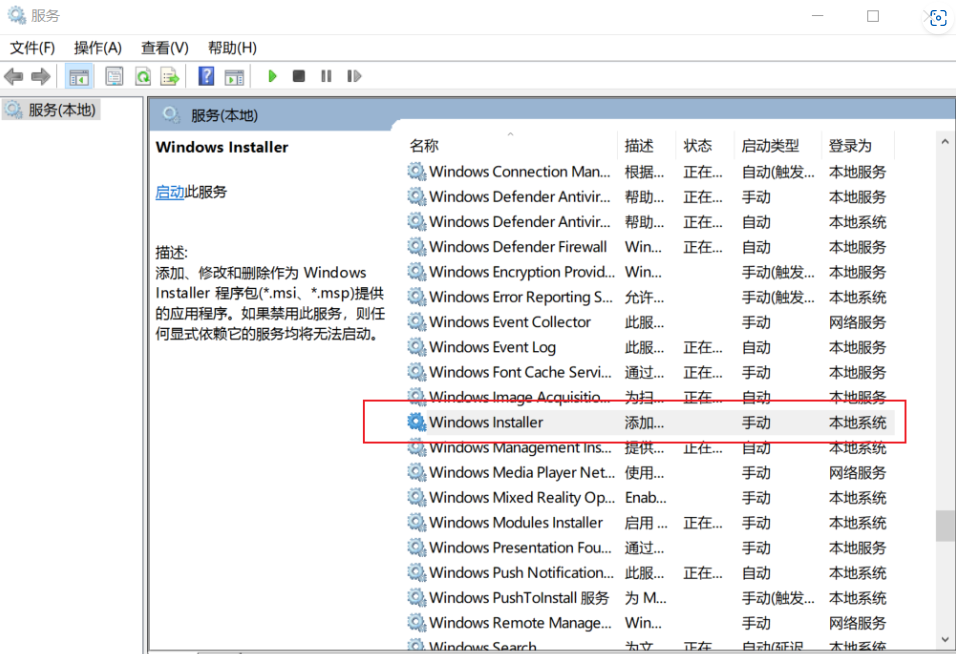
Task: Click the gear icon of Windows Defender Firewall
Action: [x=417, y=247]
